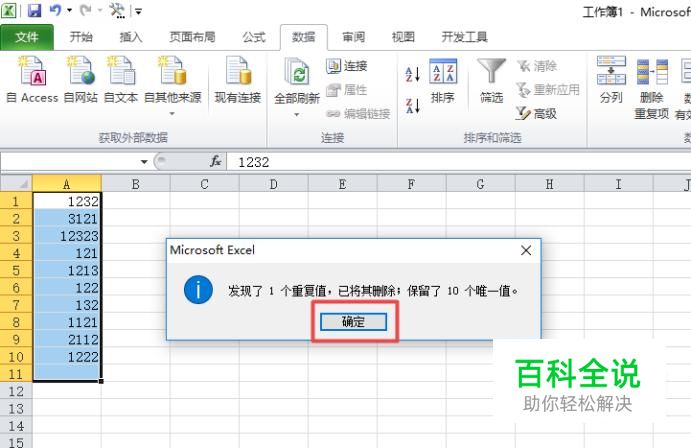Click the Select All corner of the sheet
Image resolution: width=691 pixels, height=448 pixels.
[16, 183]
